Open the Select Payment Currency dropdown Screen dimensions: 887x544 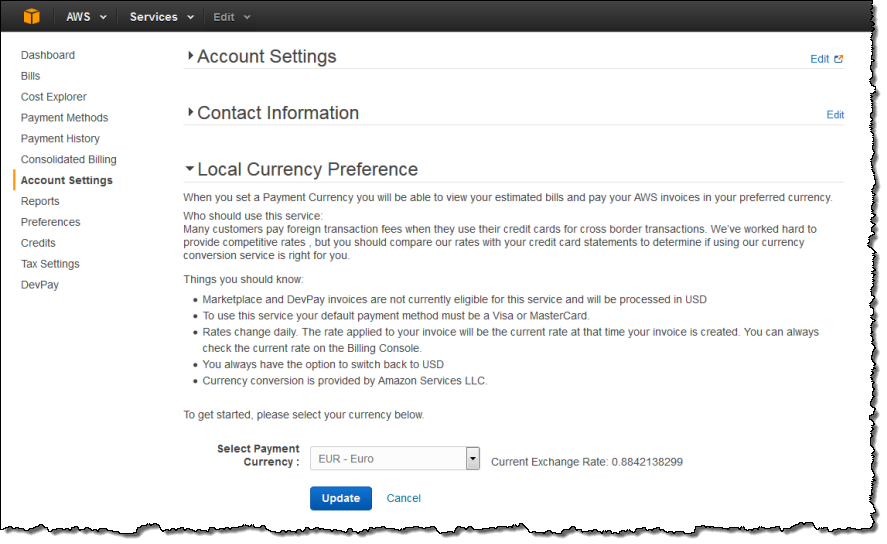[473, 459]
